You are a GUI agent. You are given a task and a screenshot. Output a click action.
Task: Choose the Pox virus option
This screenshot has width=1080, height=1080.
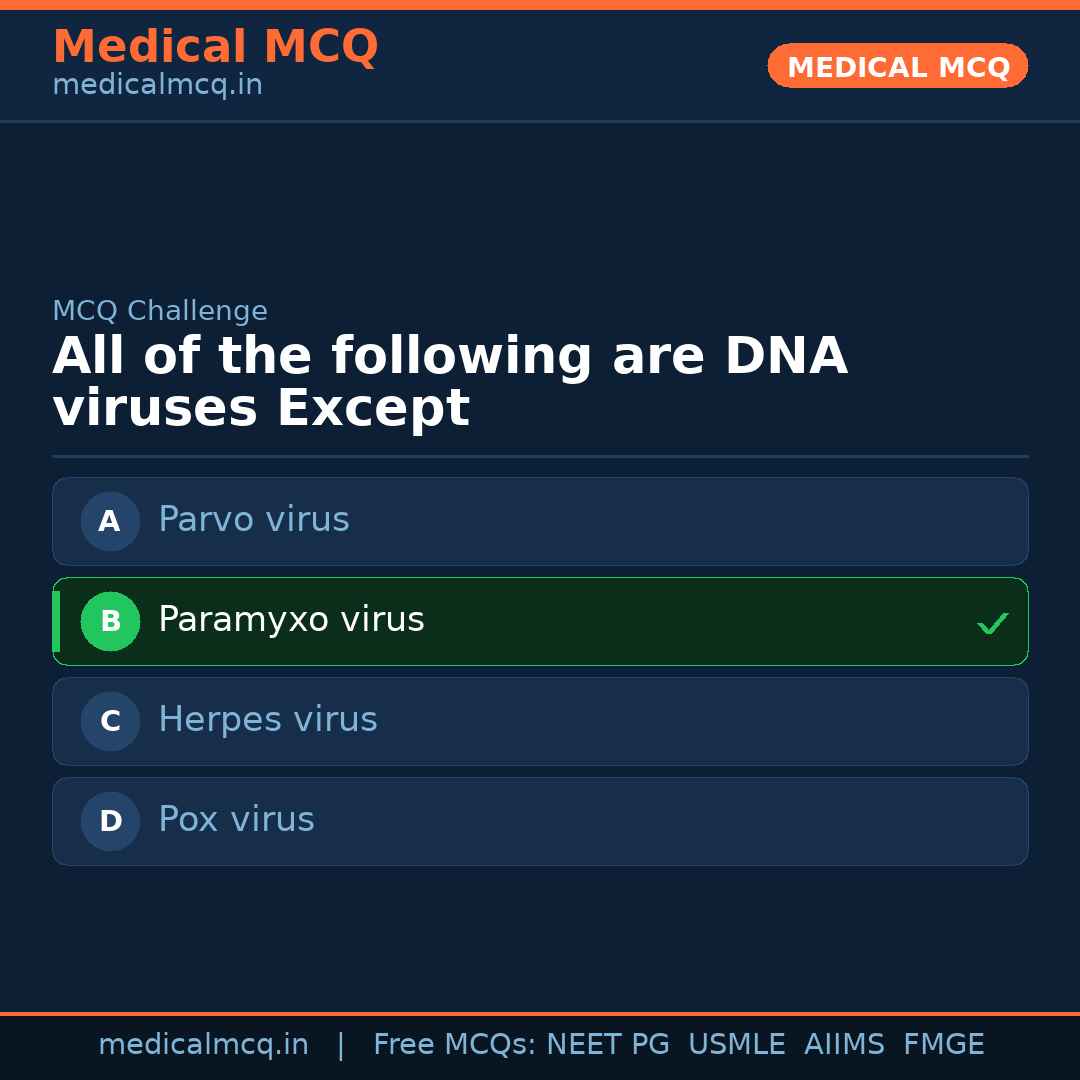click(x=236, y=820)
